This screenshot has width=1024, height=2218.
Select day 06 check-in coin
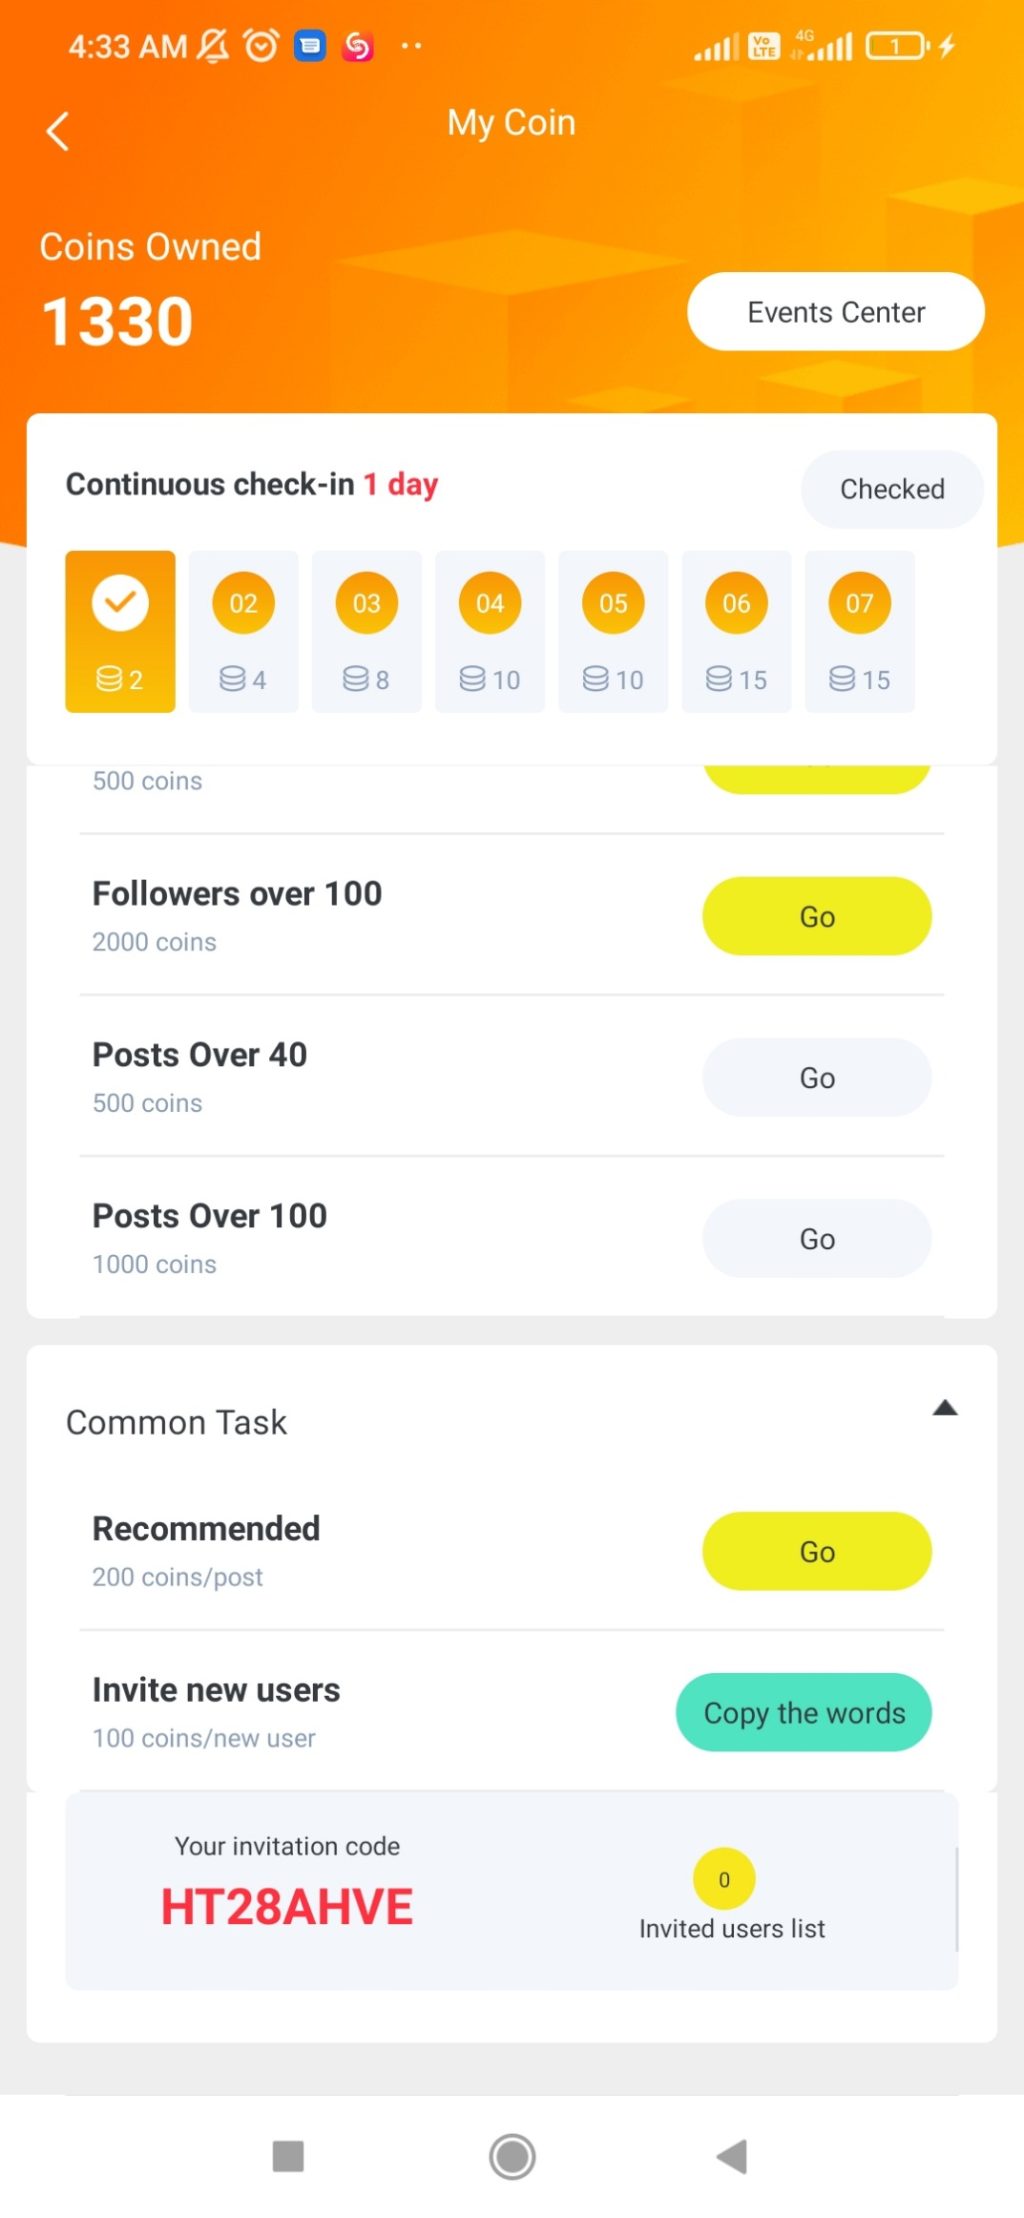point(736,604)
